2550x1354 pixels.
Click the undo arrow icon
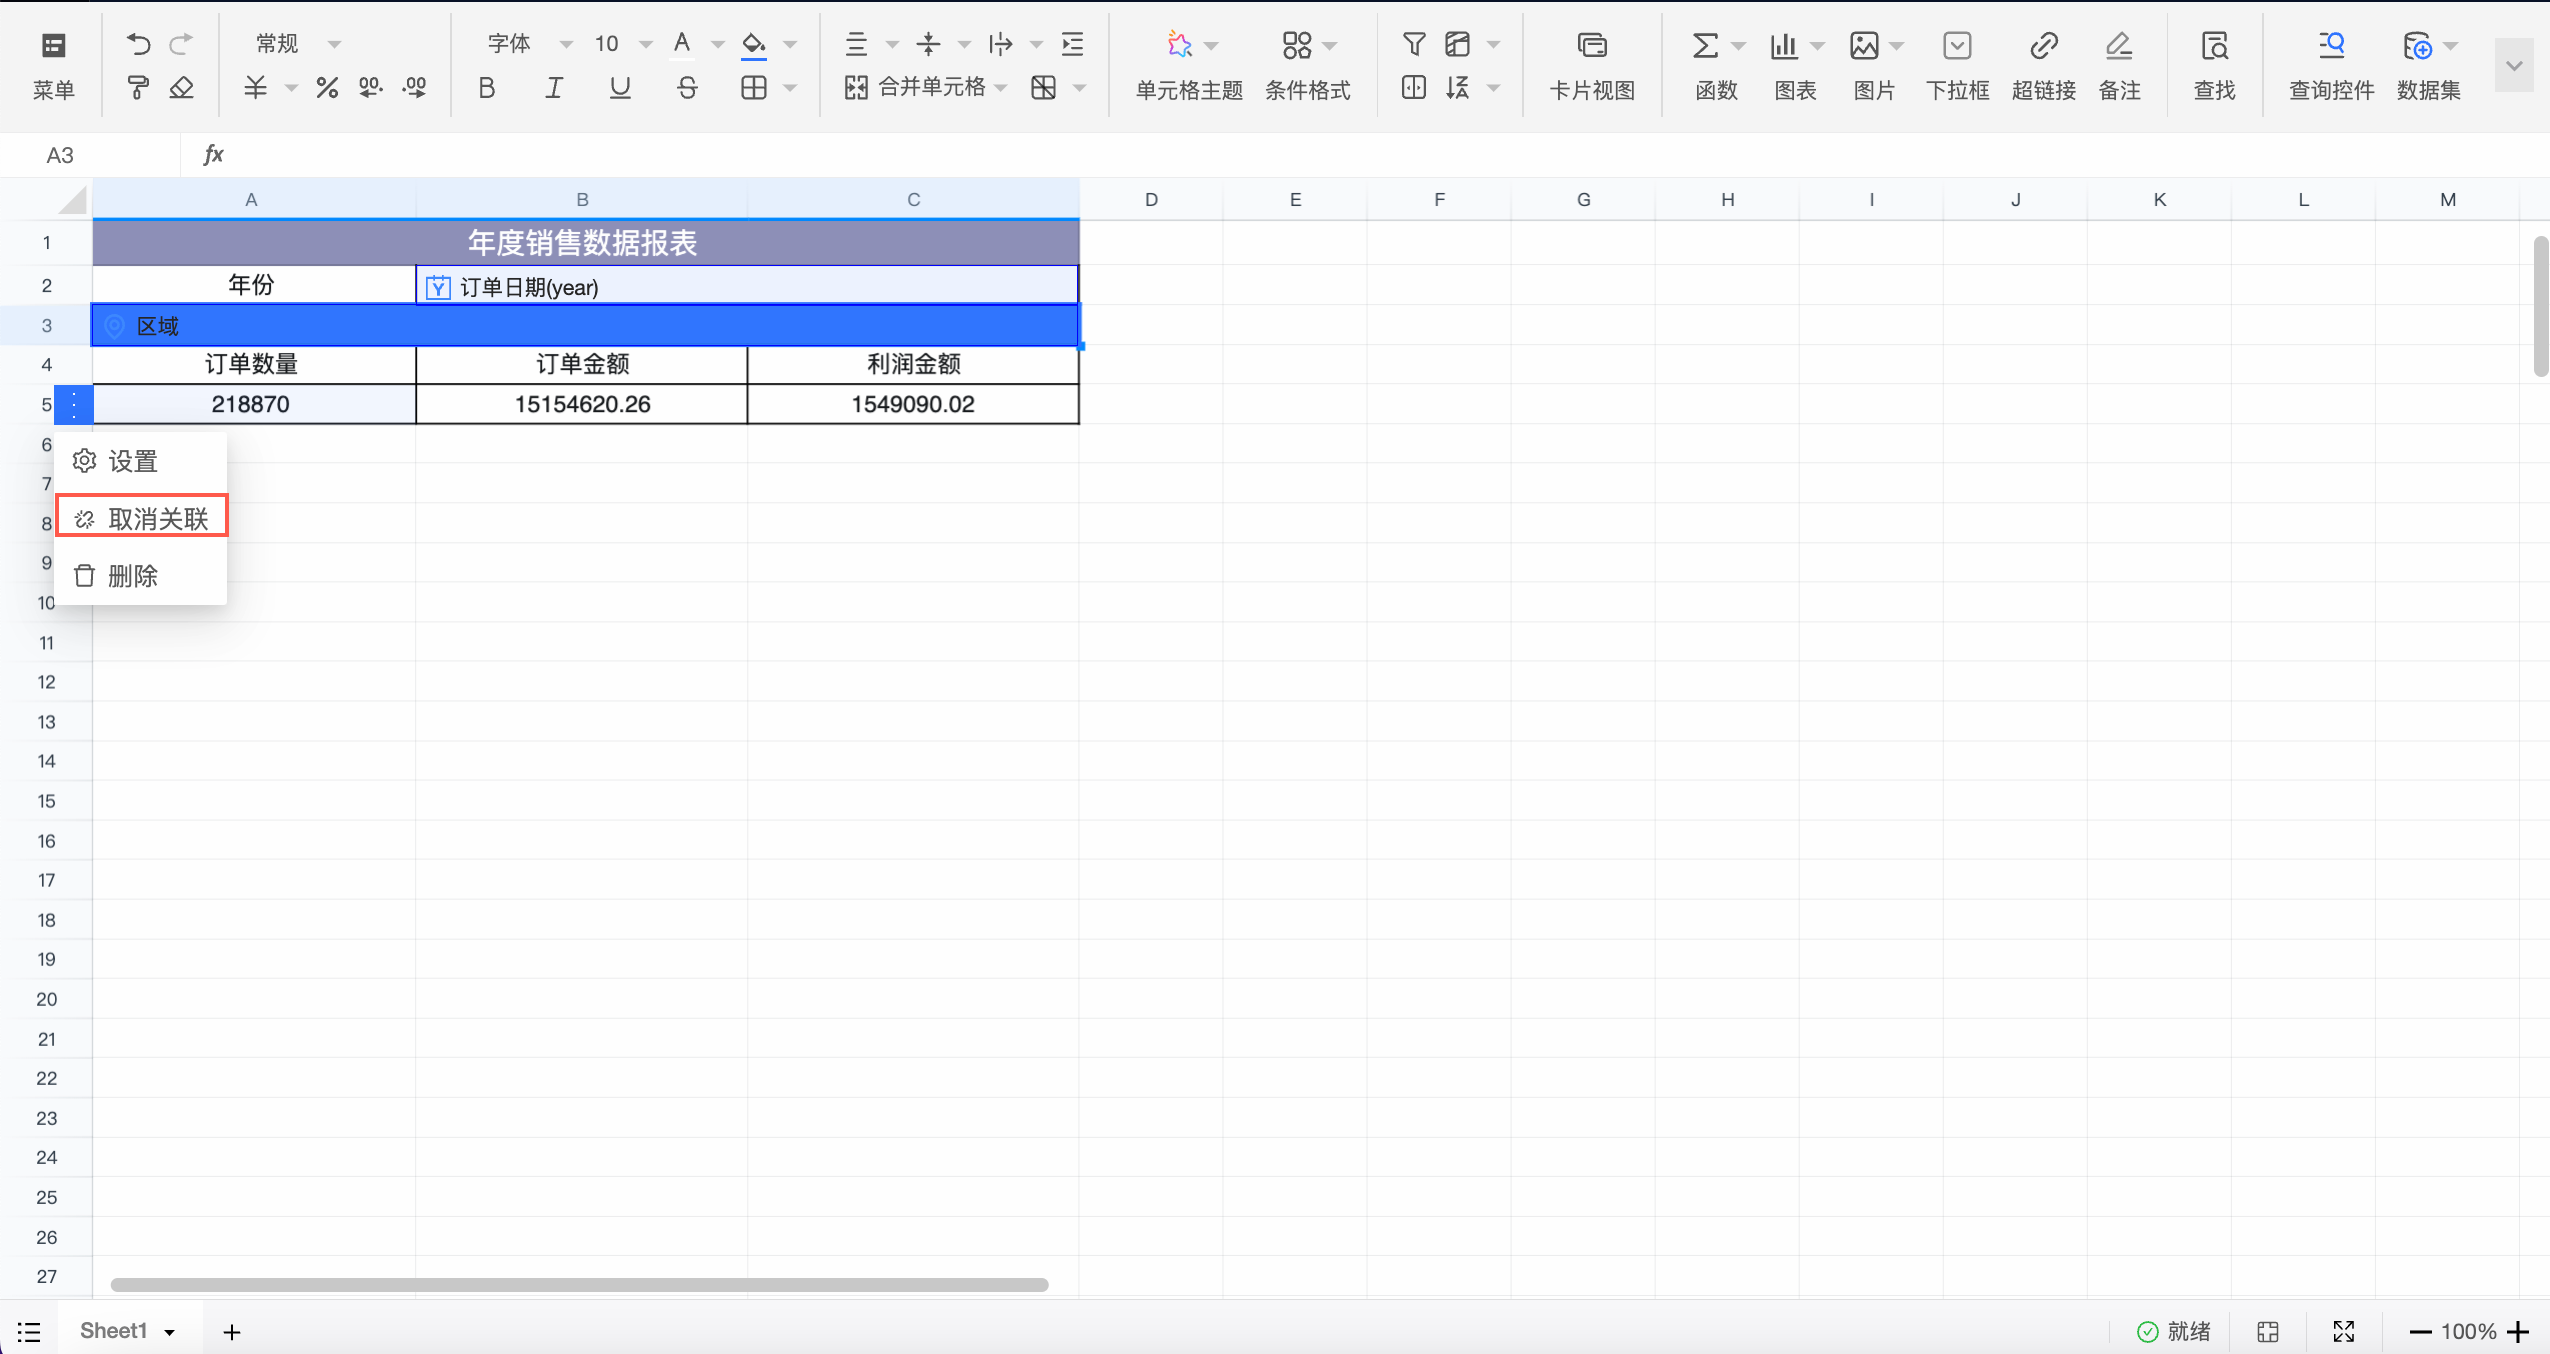pyautogui.click(x=138, y=44)
